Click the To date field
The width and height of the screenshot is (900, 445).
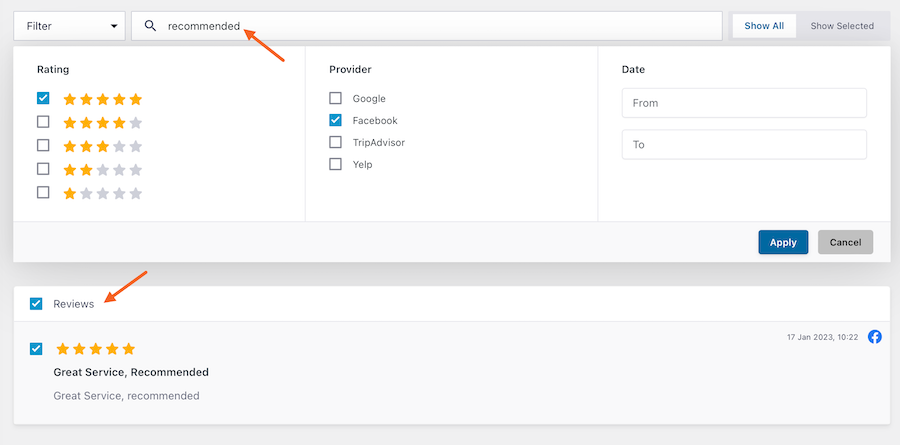point(743,145)
